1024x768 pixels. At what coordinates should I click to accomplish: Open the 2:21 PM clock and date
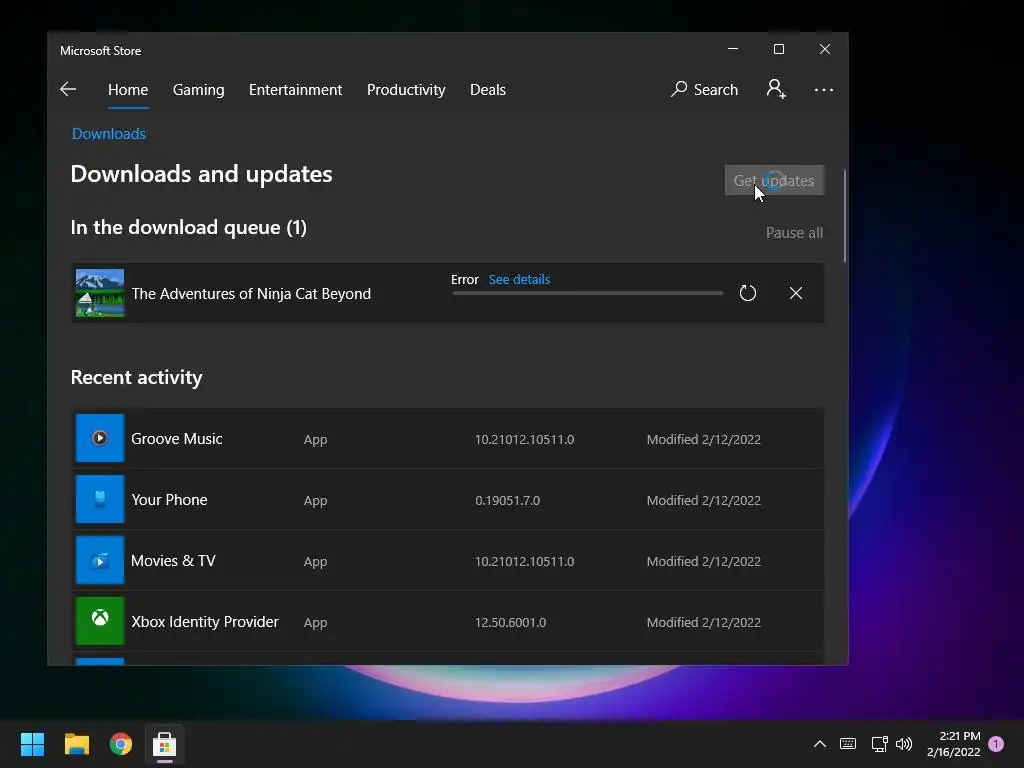(x=953, y=744)
